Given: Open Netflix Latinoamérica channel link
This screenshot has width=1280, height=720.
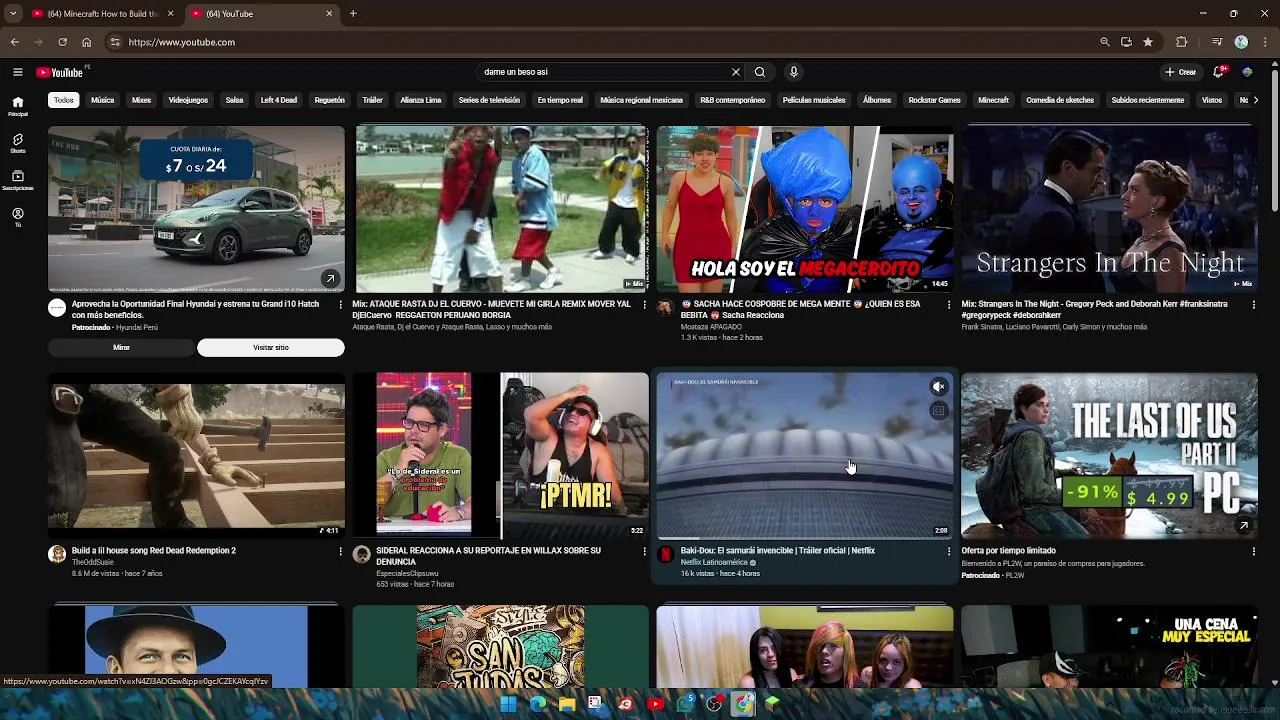Looking at the screenshot, I should [714, 562].
